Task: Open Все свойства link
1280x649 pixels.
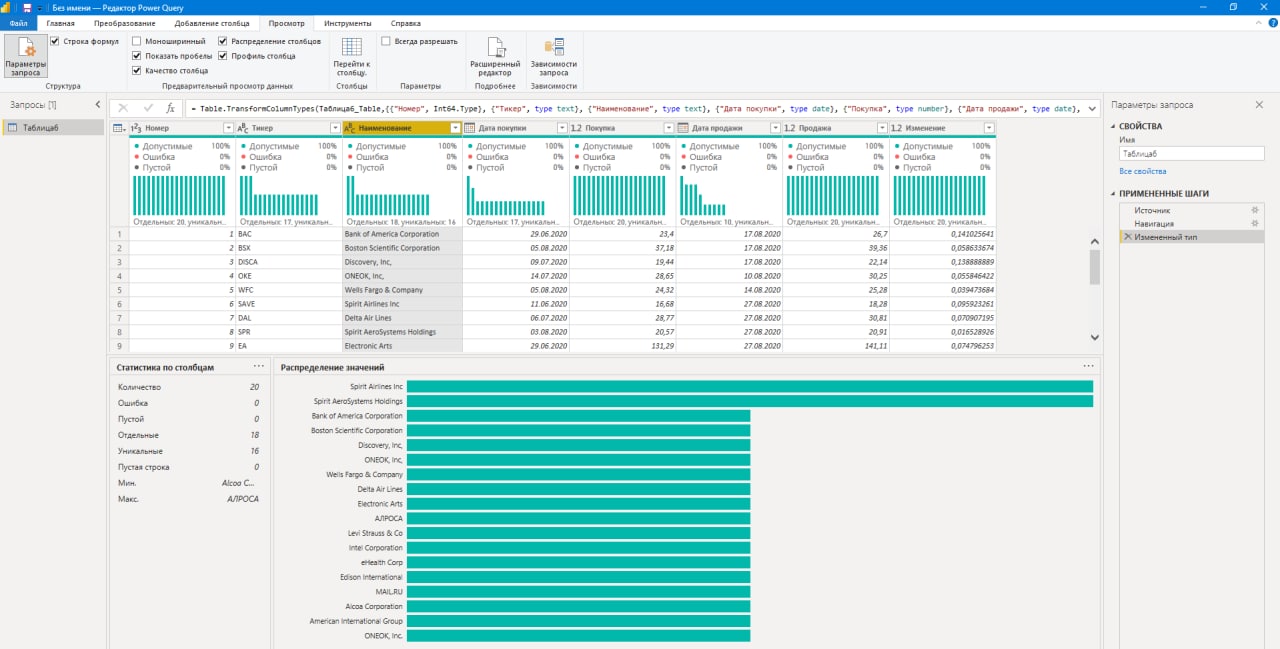Action: (1142, 171)
